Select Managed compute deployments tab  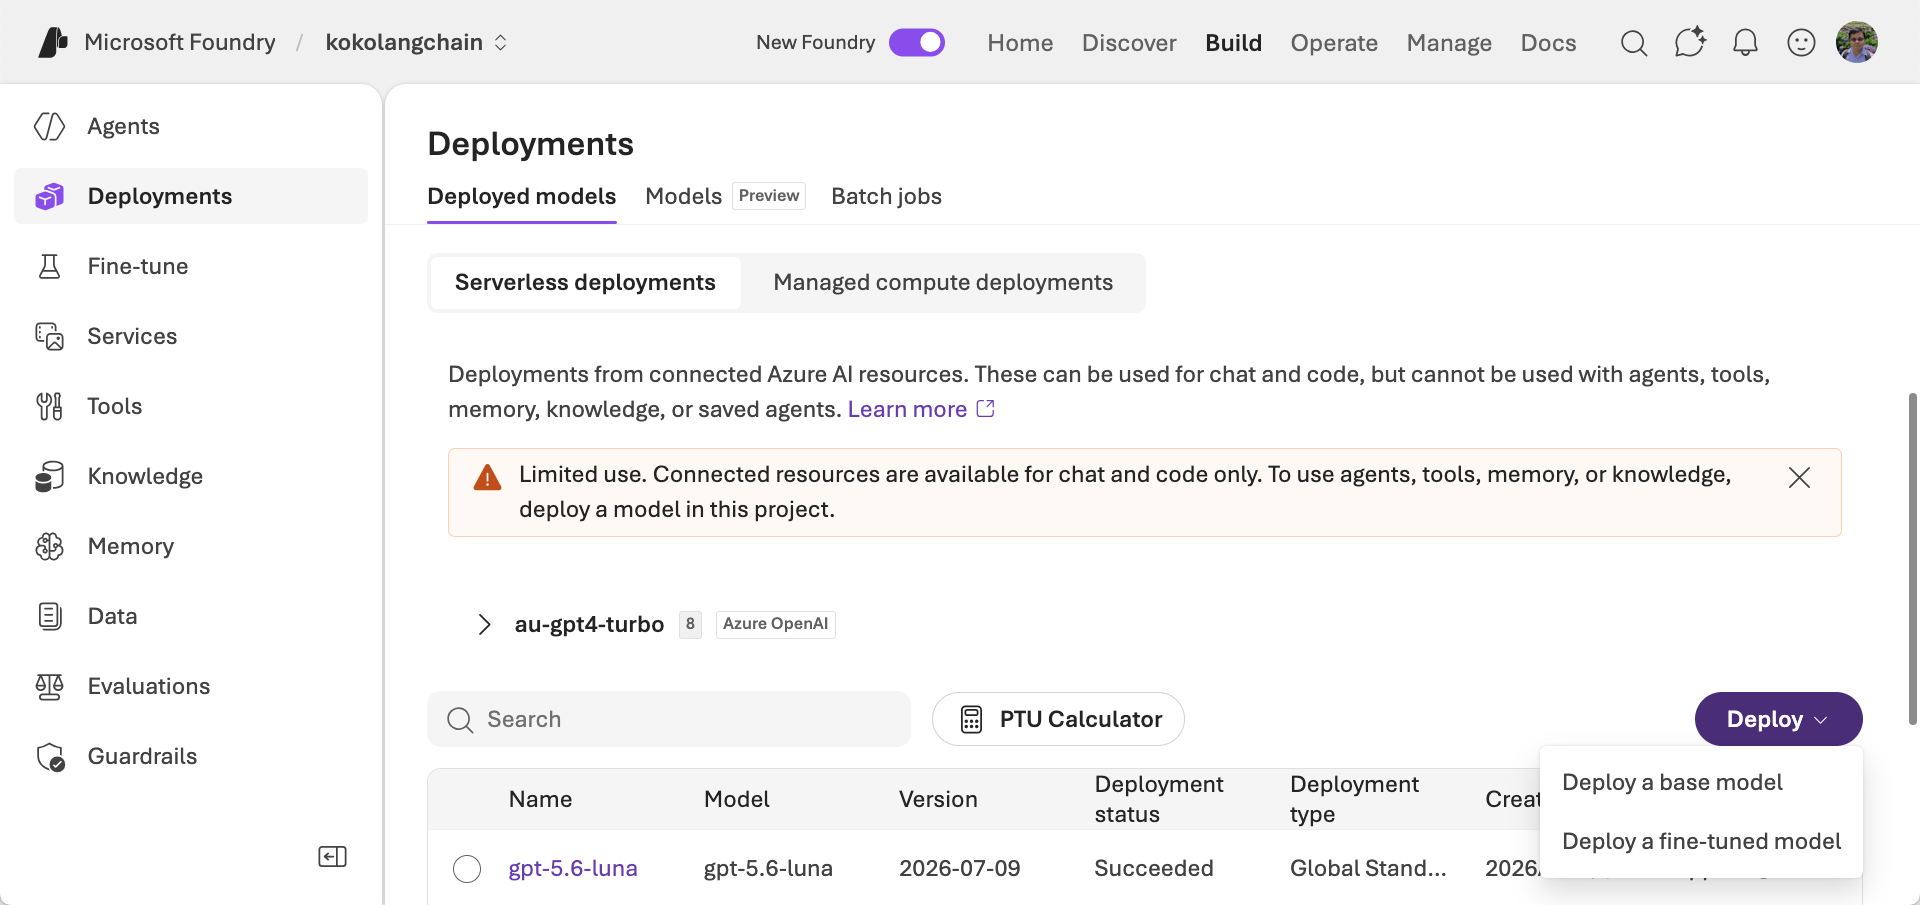click(x=943, y=282)
